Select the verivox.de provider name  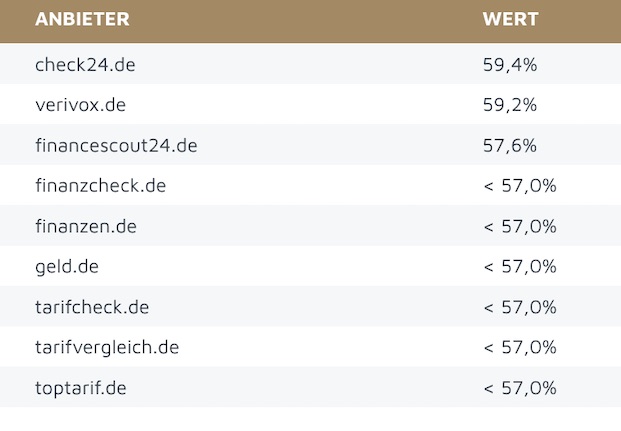click(80, 105)
